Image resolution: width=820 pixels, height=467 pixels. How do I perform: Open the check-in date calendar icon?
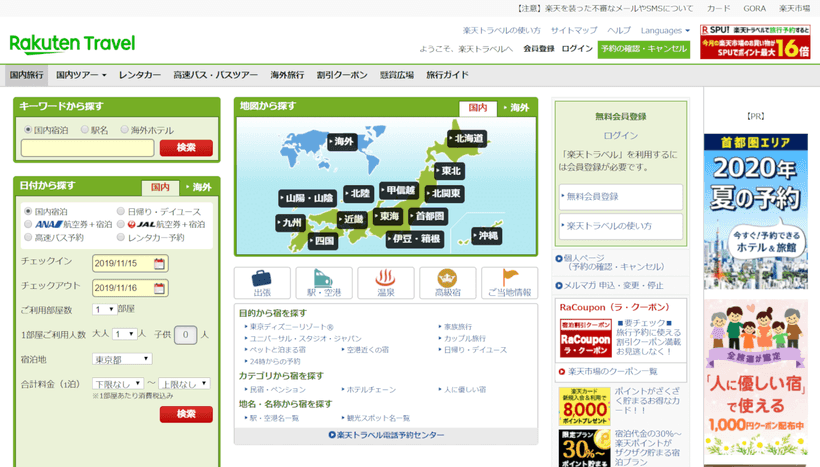pos(160,264)
